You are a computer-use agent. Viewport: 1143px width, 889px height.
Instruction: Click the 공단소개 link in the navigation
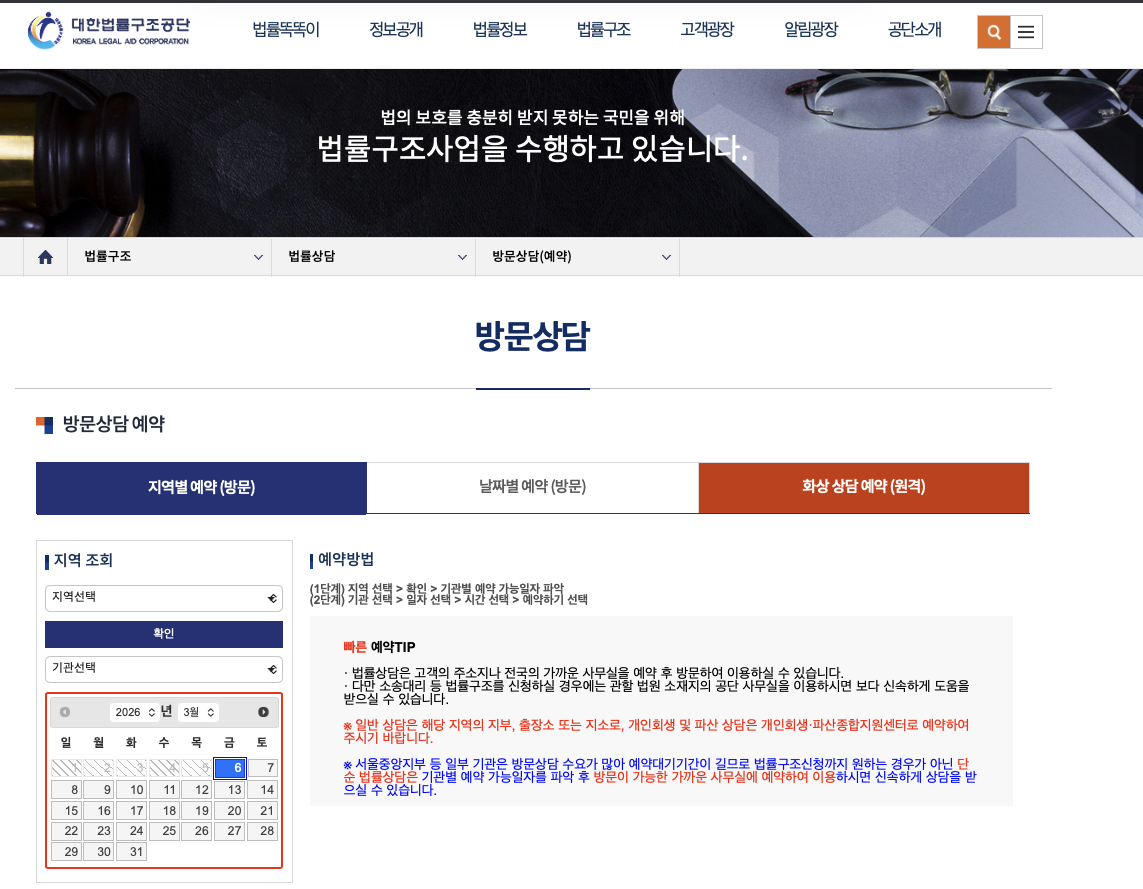pyautogui.click(x=912, y=30)
